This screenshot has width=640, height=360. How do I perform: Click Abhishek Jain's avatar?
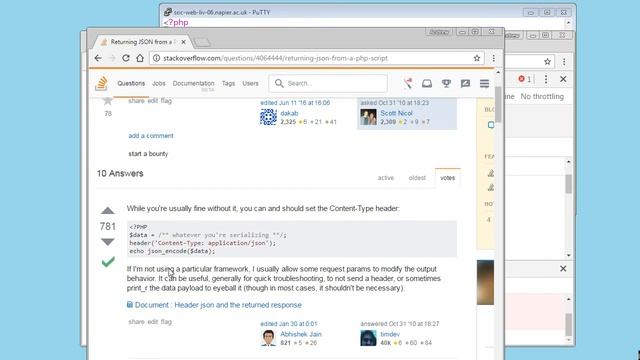(269, 338)
